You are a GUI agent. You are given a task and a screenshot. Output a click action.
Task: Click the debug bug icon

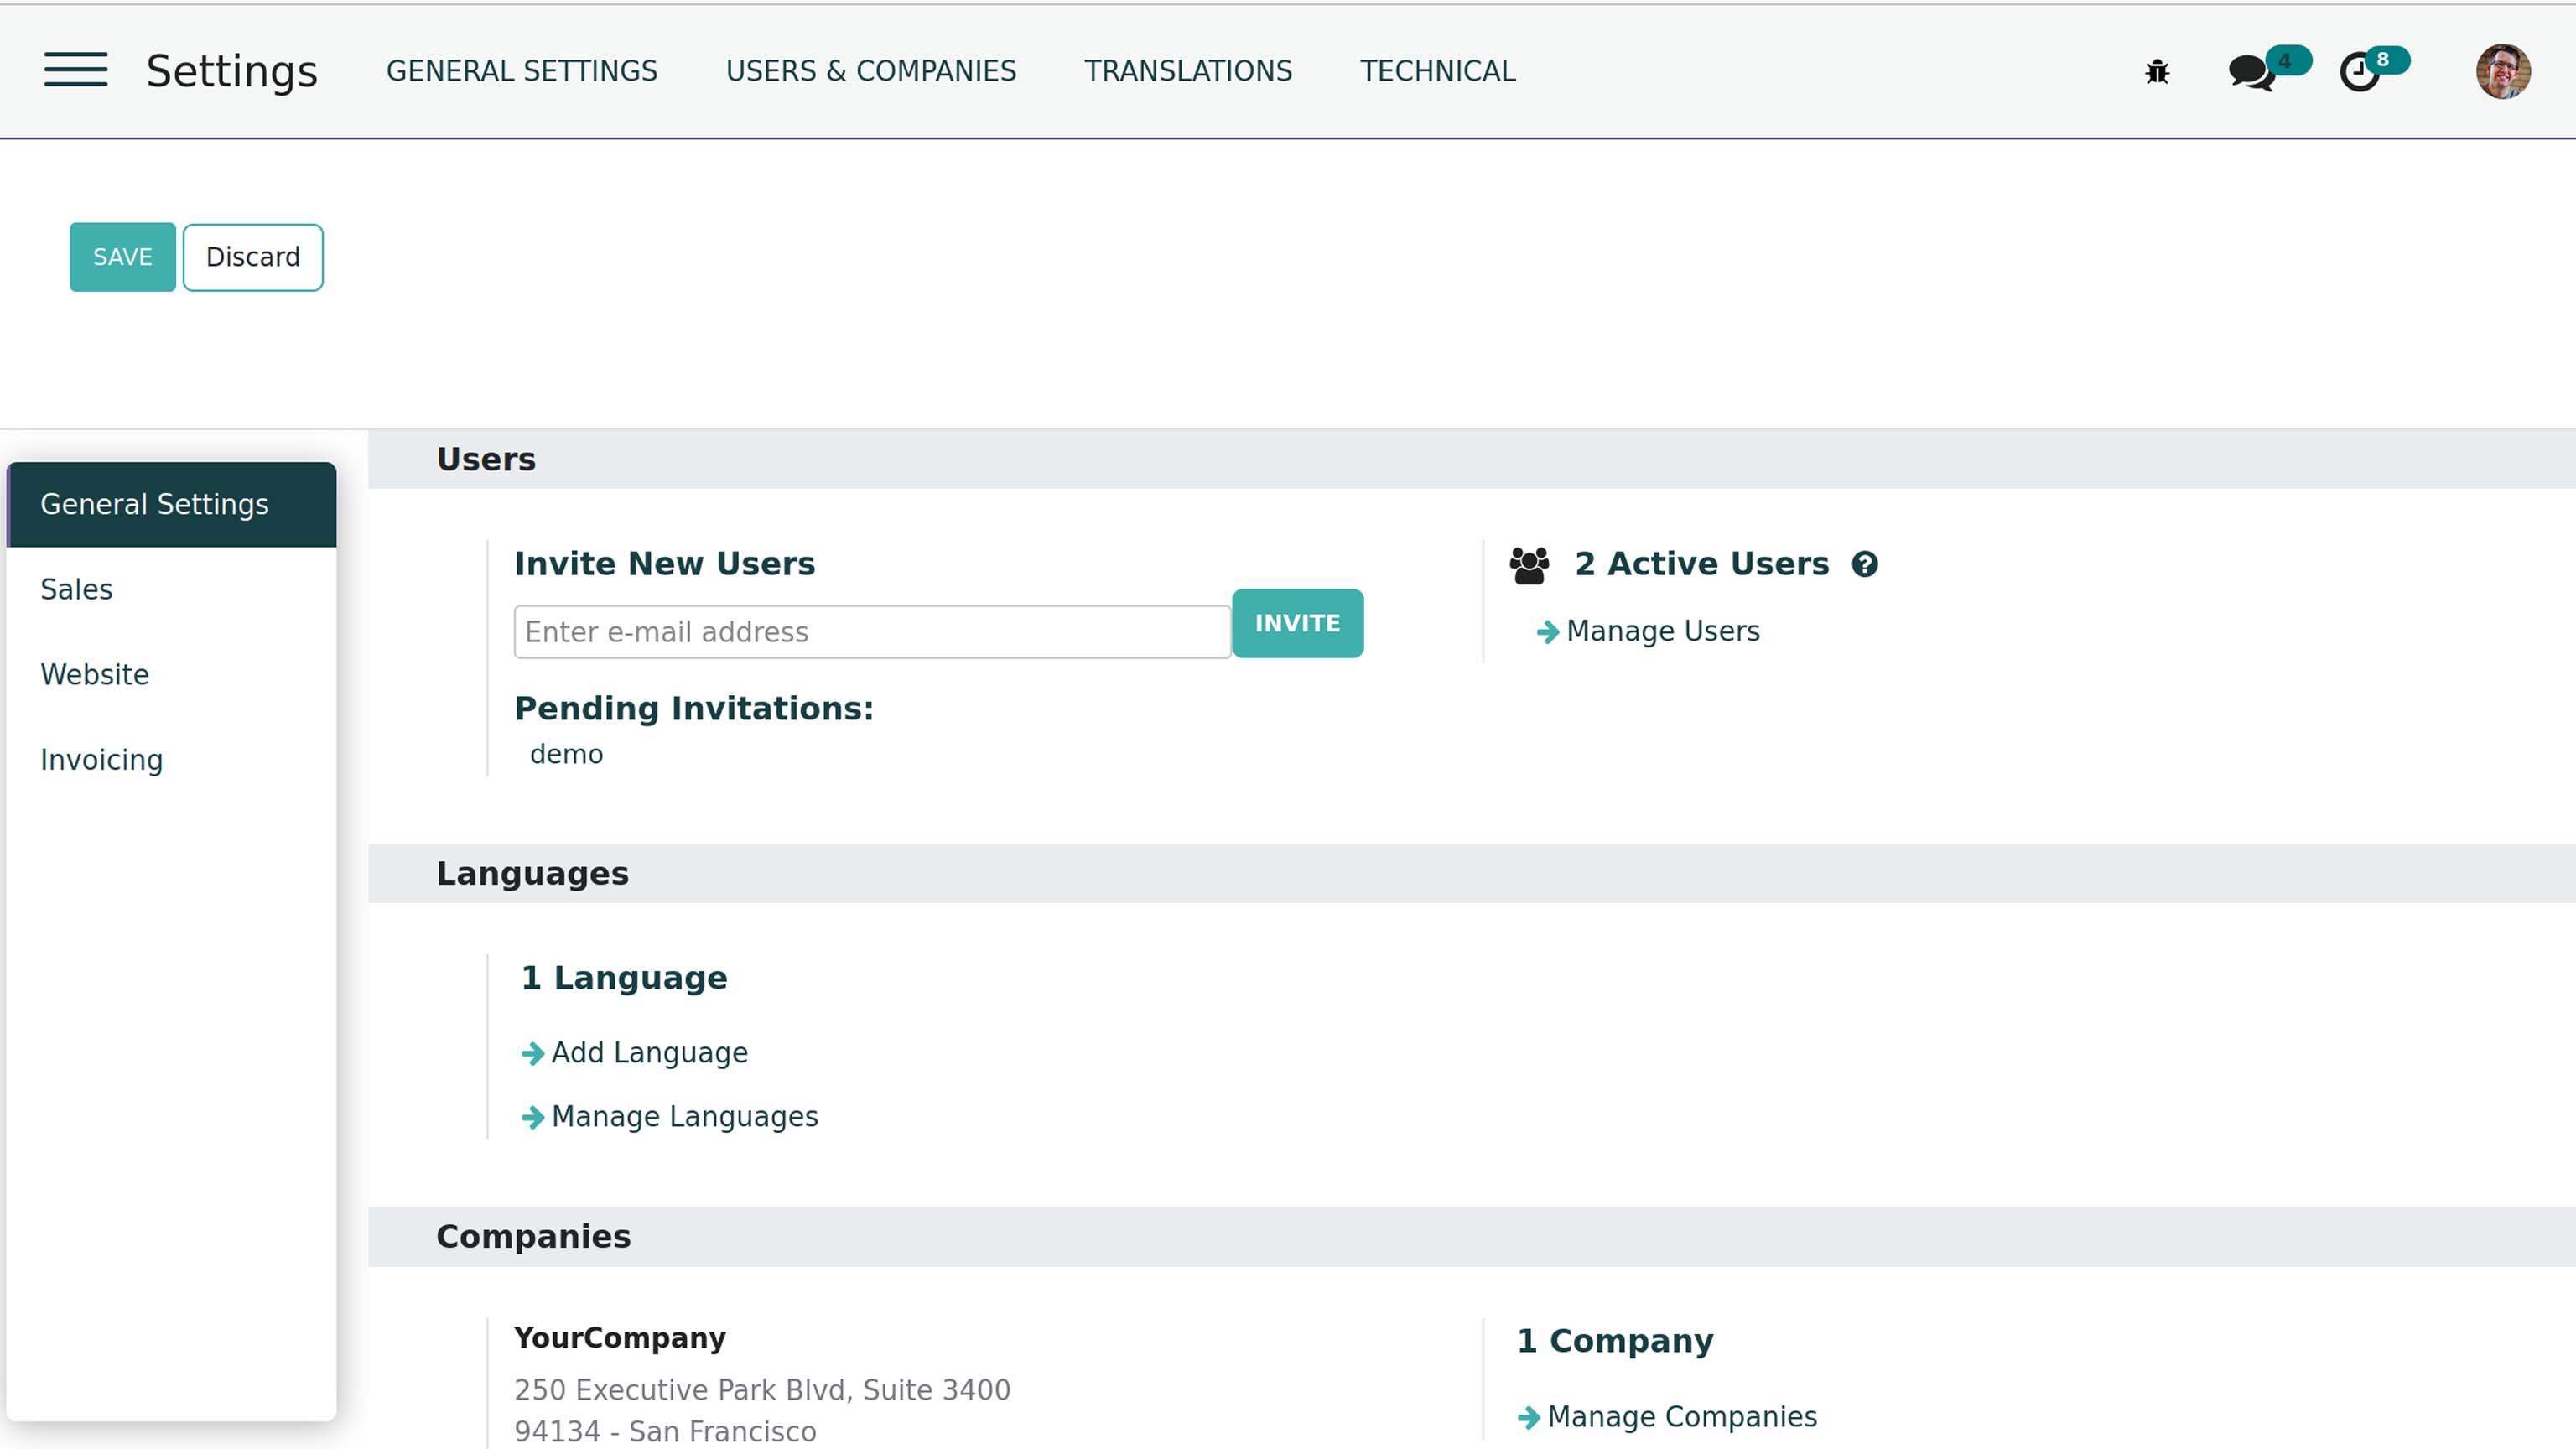(2157, 72)
